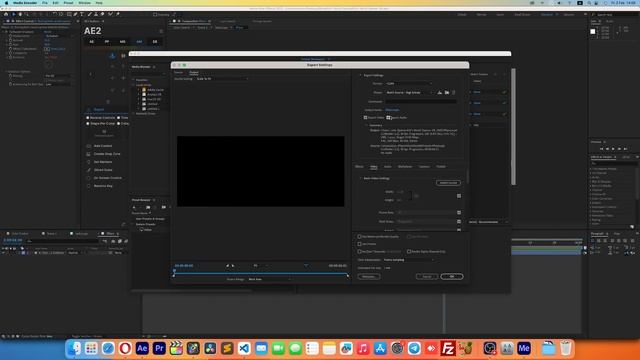Open Media Encoder icon in the Dock
Image resolution: width=640 pixels, height=360 pixels.
(x=524, y=348)
